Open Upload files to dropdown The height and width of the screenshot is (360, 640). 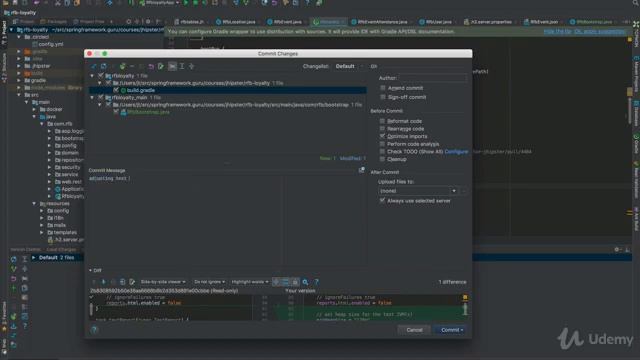[418, 191]
